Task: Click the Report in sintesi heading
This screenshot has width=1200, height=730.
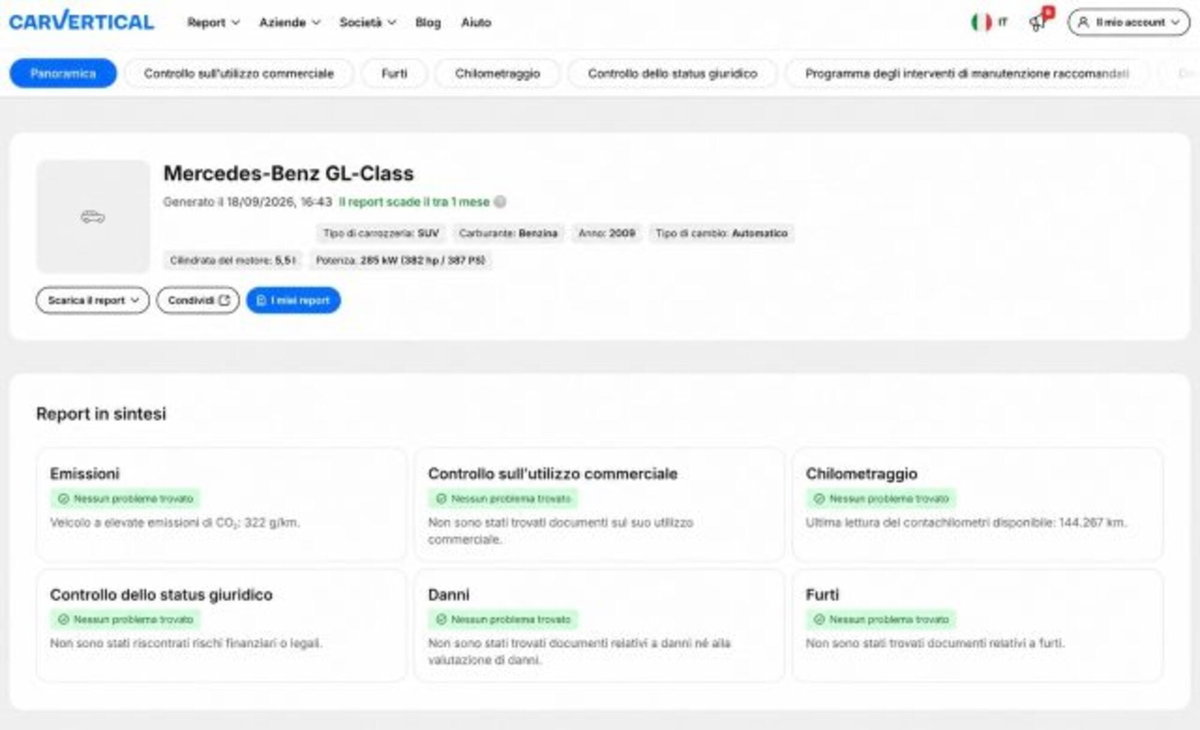Action: (x=101, y=414)
